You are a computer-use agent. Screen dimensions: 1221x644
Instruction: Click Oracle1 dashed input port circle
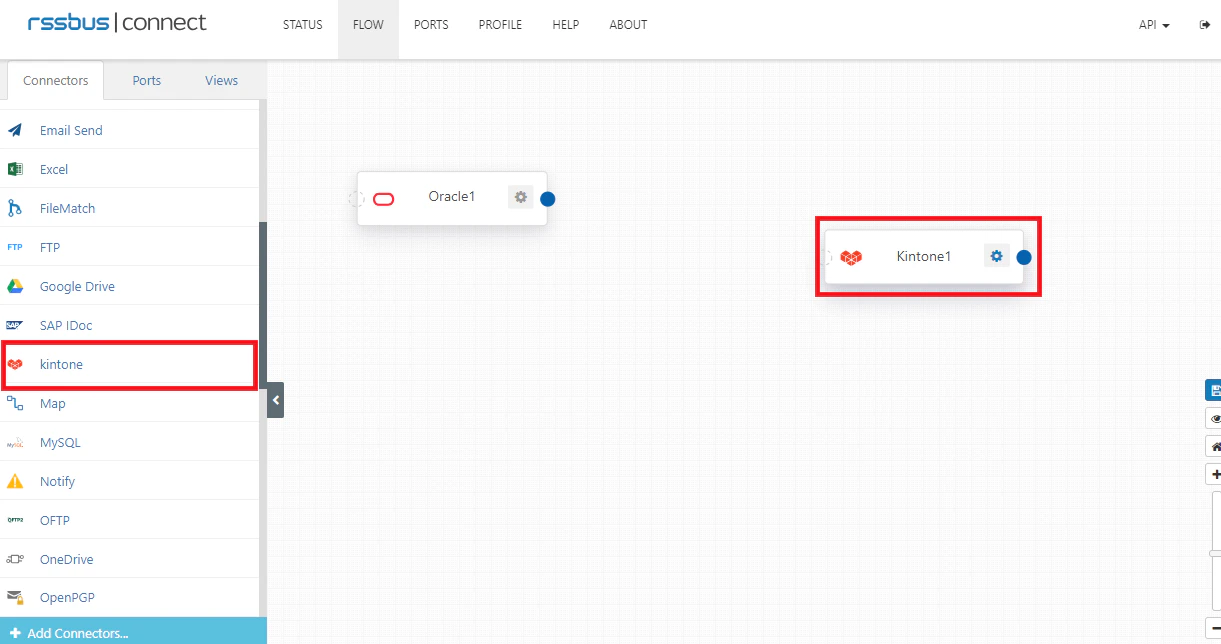coord(356,198)
